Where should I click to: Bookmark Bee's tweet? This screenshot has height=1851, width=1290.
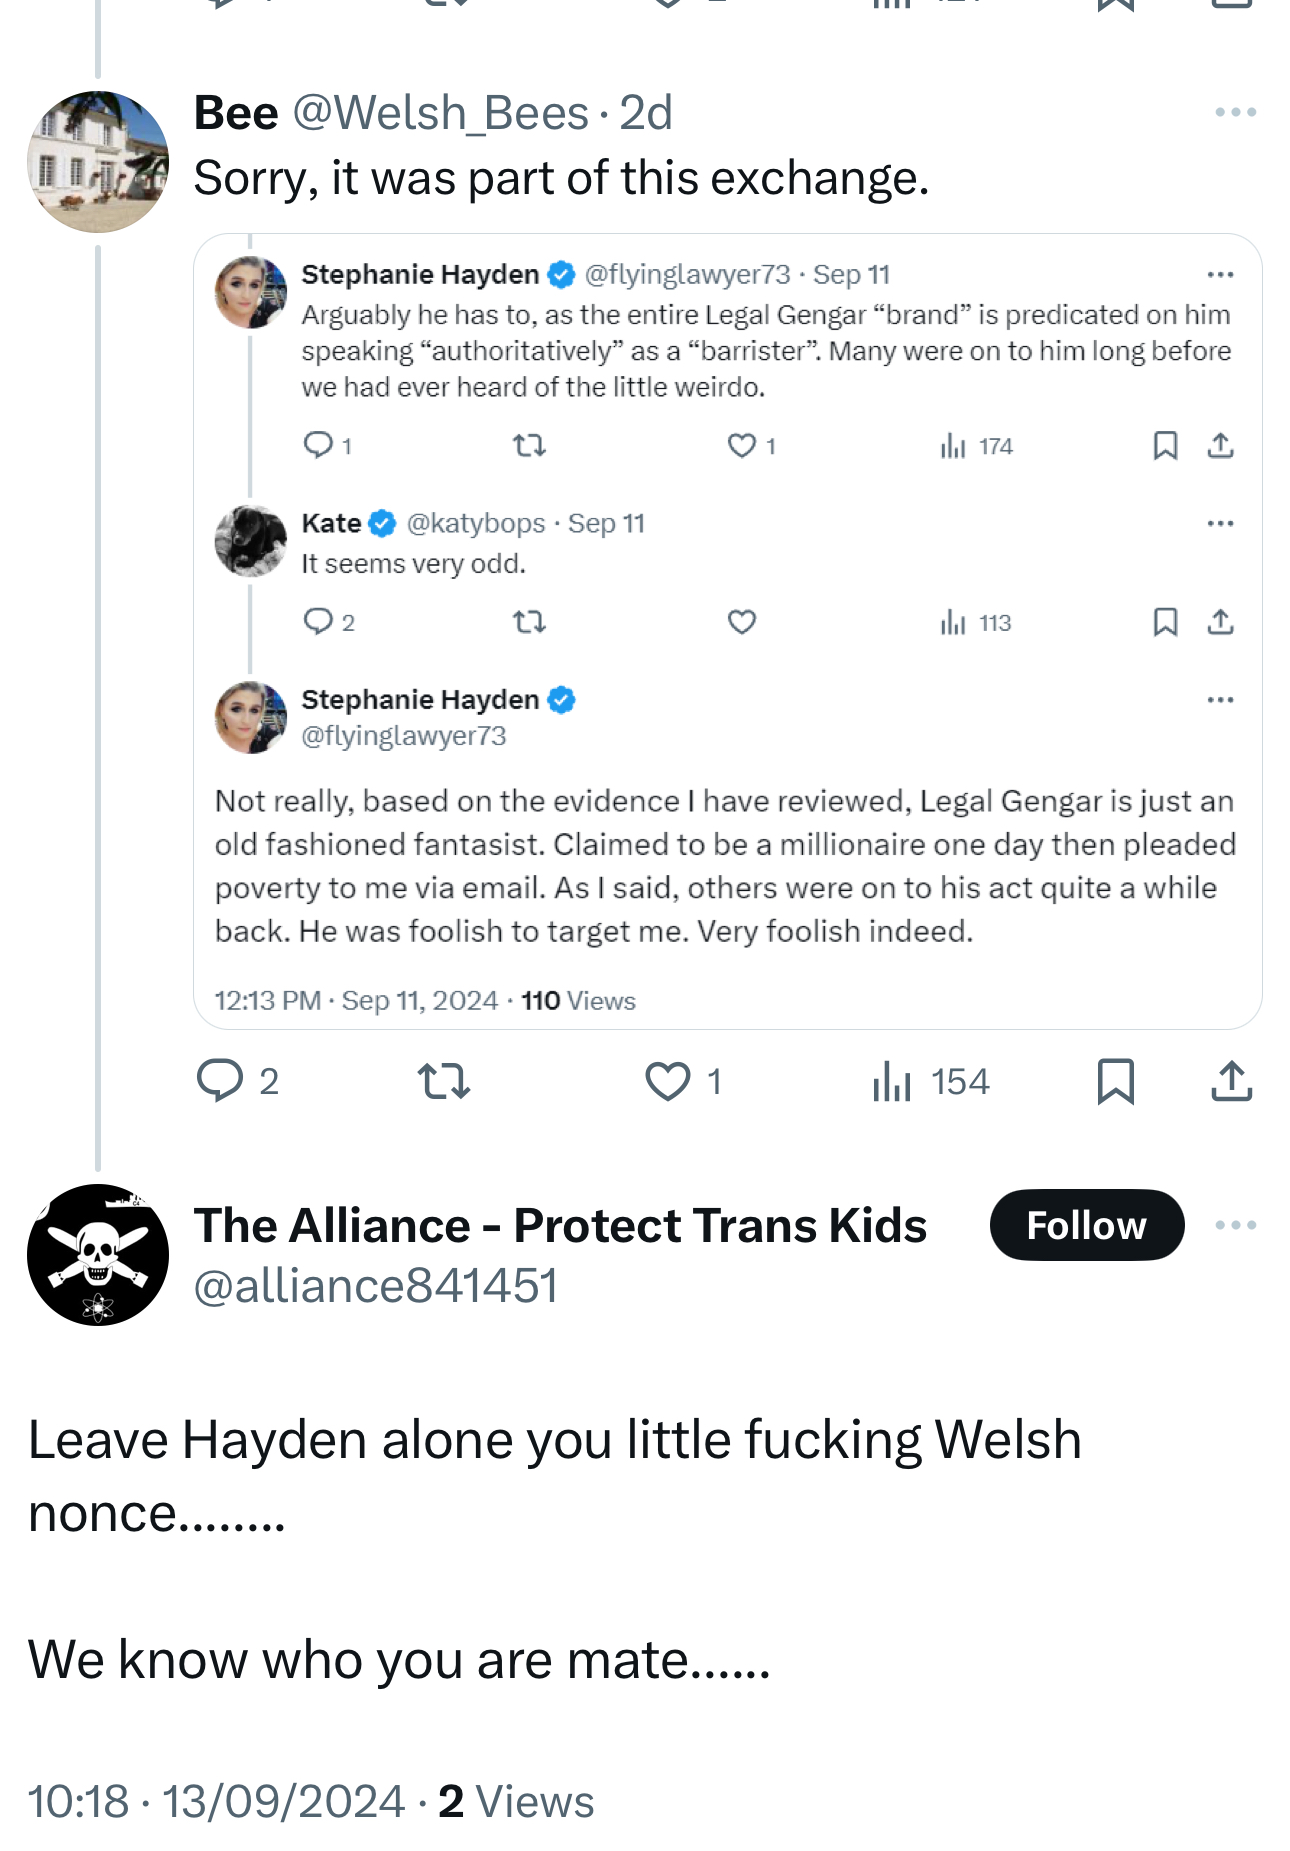1115,1081
